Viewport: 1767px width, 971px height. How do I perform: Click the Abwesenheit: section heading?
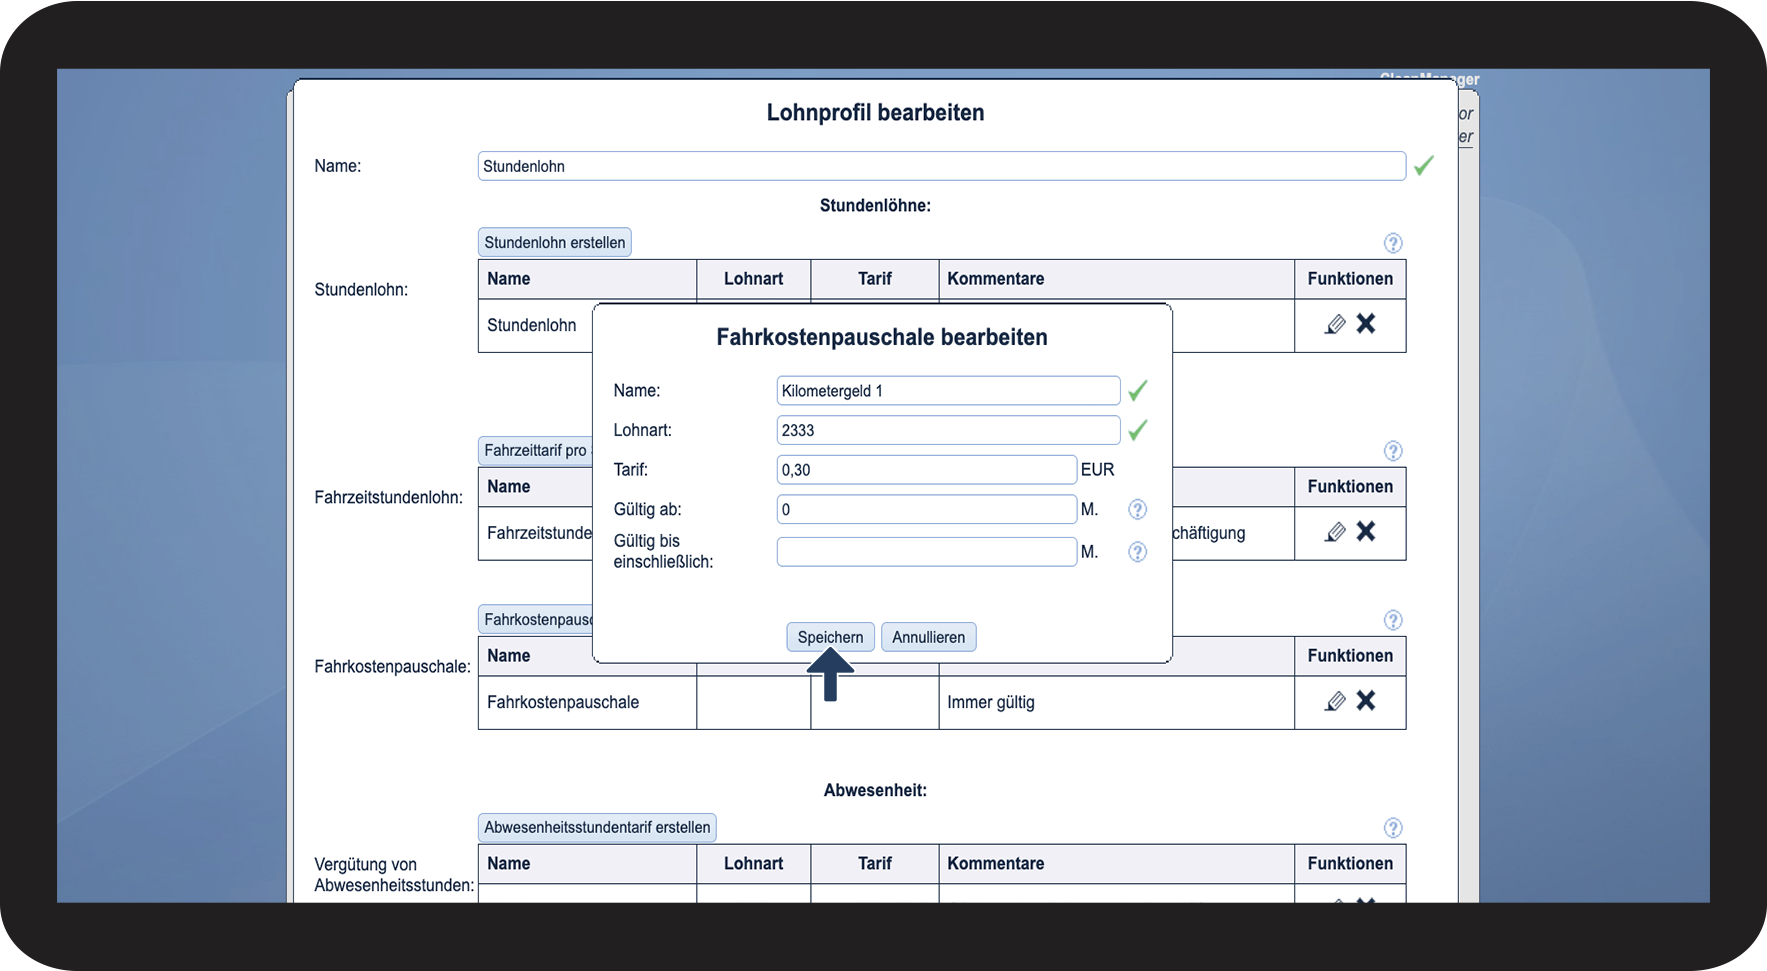(875, 791)
